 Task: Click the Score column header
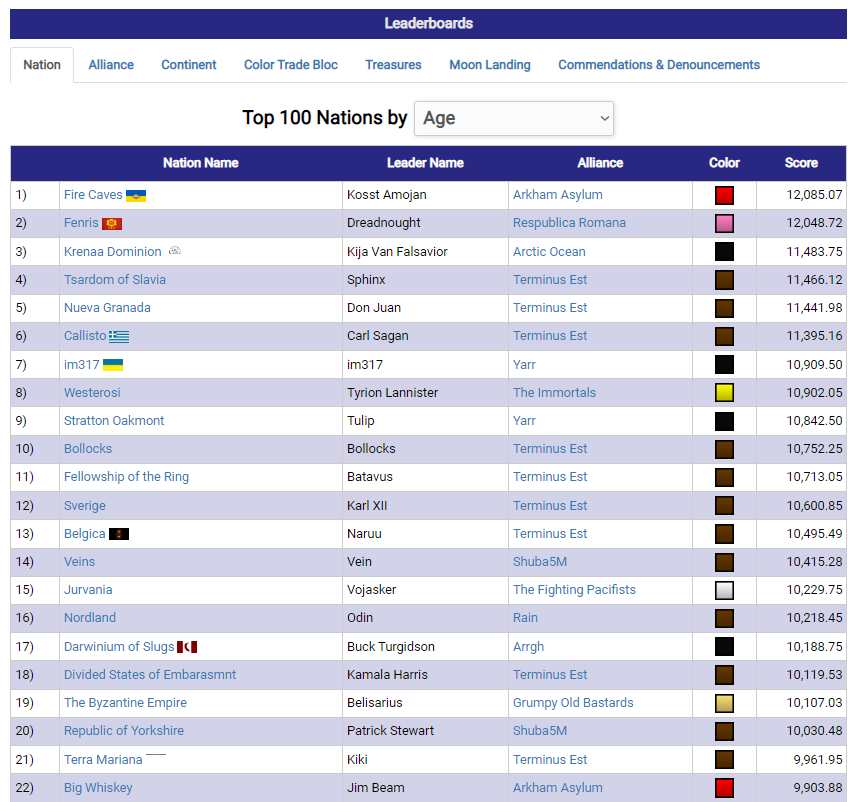(x=801, y=163)
